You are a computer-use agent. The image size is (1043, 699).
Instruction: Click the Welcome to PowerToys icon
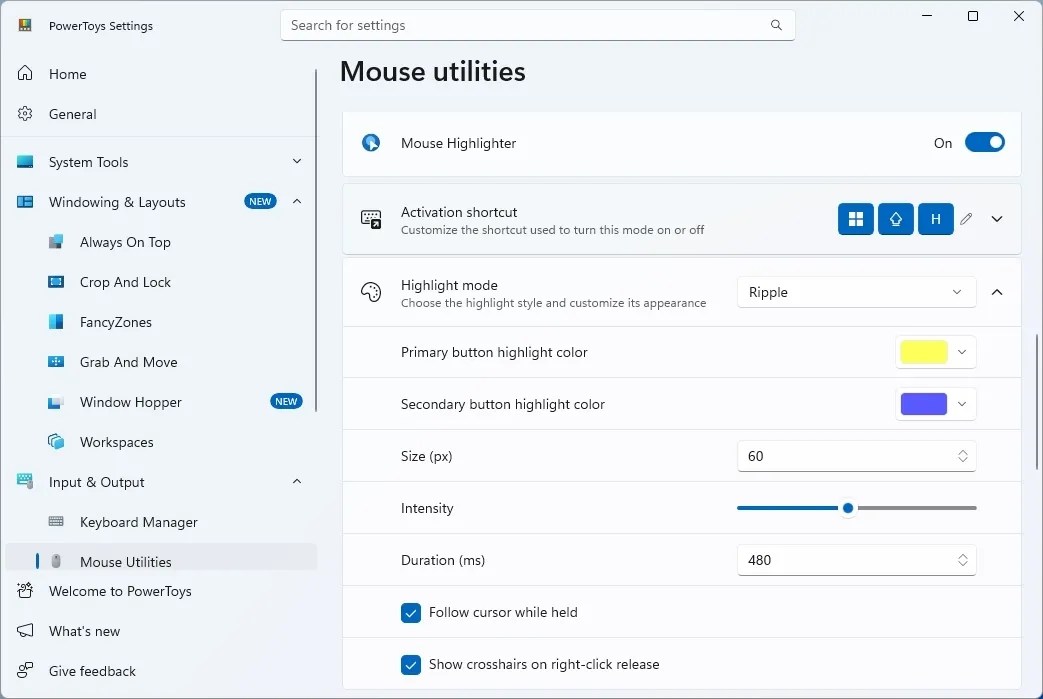coord(25,591)
